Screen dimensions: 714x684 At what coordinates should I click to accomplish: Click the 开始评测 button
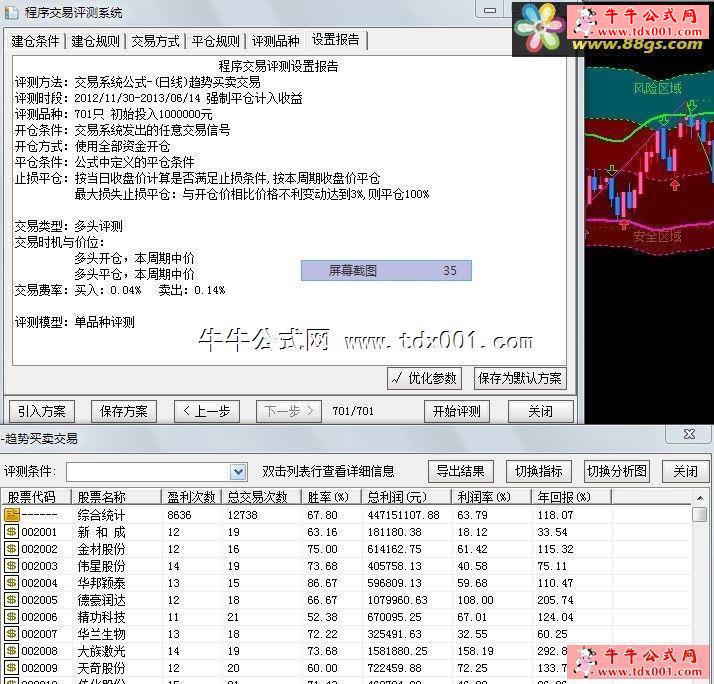click(457, 412)
